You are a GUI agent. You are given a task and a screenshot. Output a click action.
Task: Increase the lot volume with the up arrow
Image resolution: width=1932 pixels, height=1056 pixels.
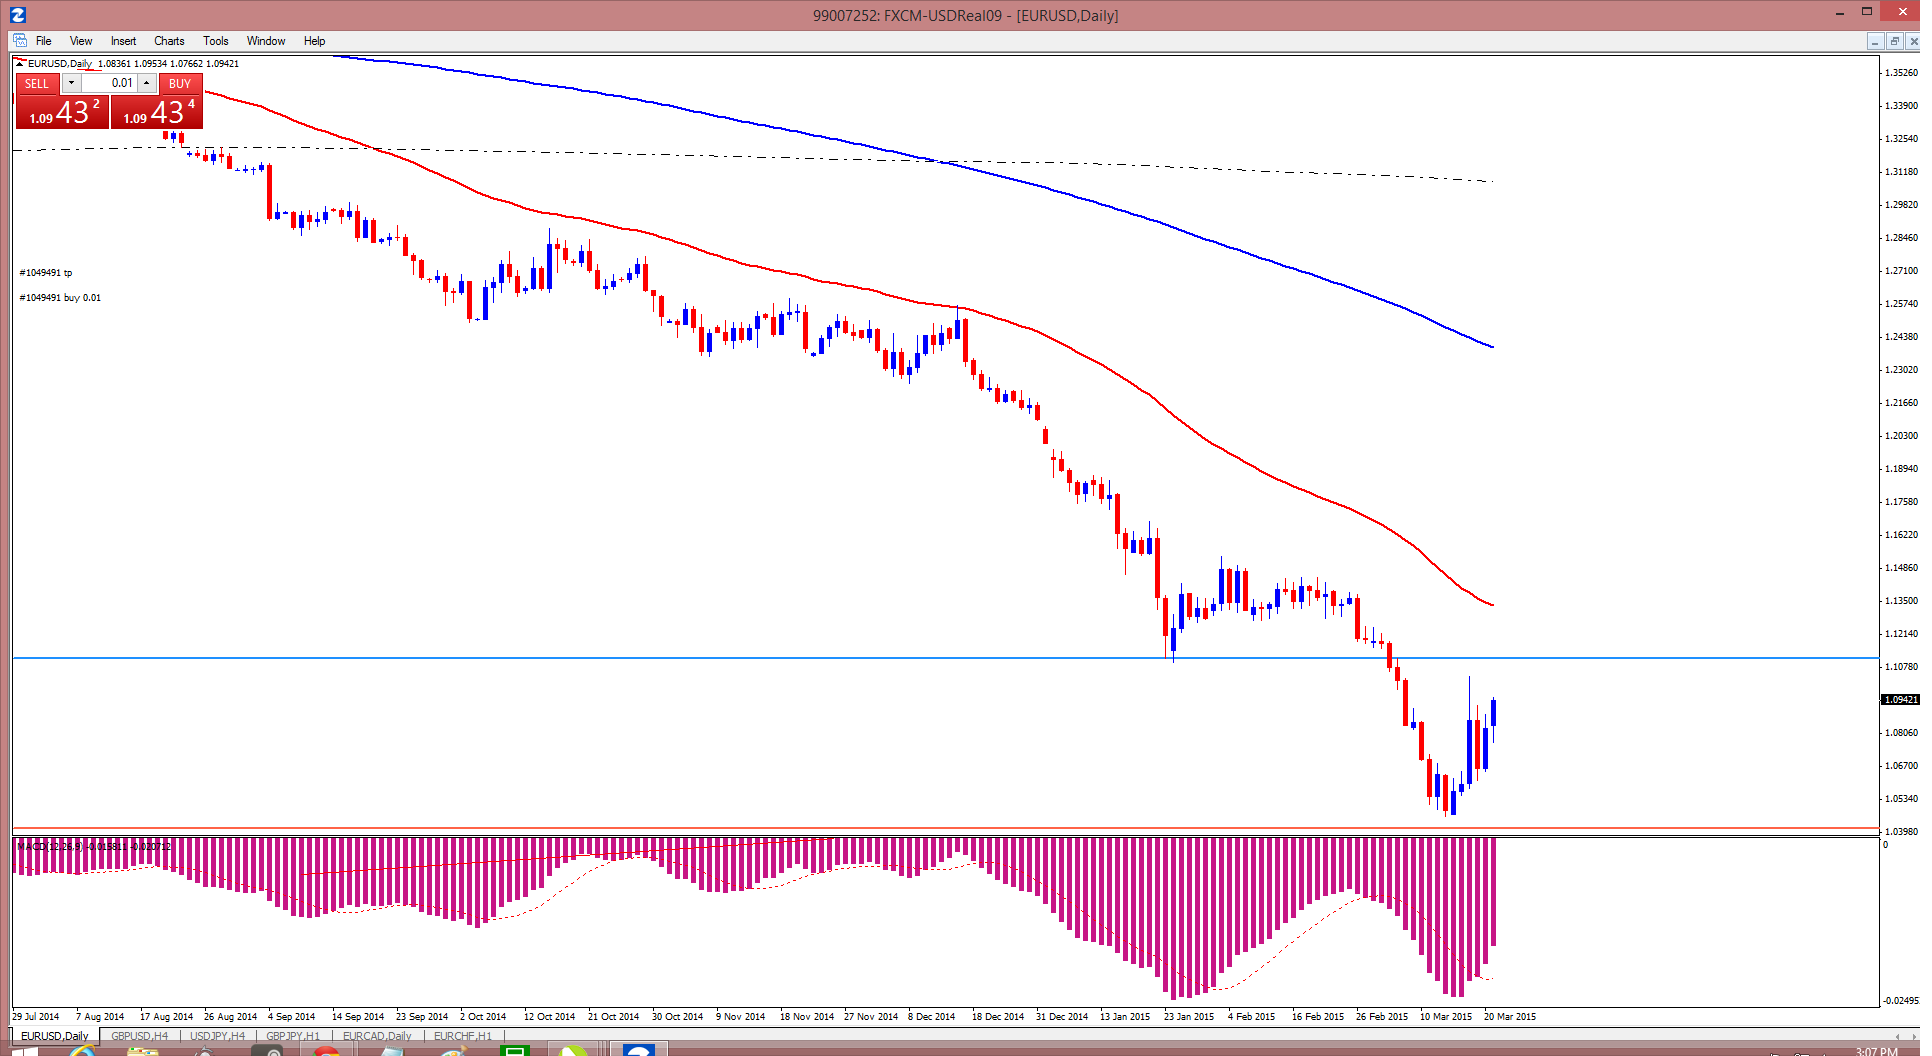coord(147,83)
